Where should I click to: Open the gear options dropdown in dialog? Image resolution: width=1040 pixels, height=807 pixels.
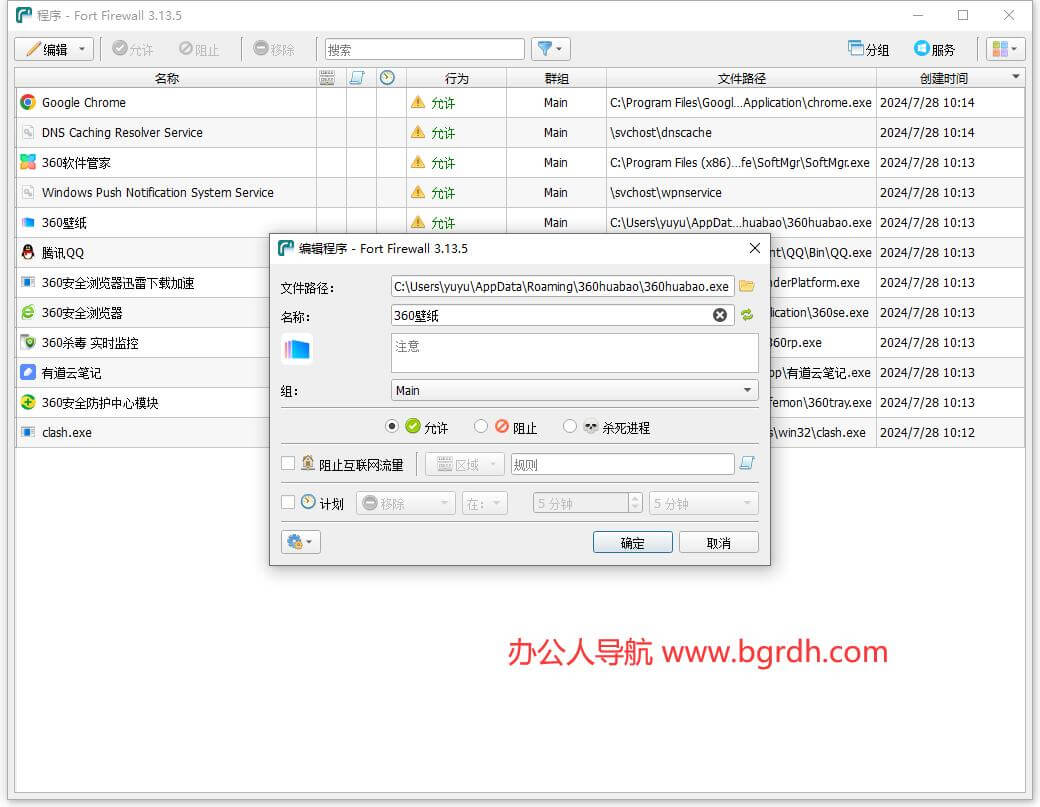[300, 542]
